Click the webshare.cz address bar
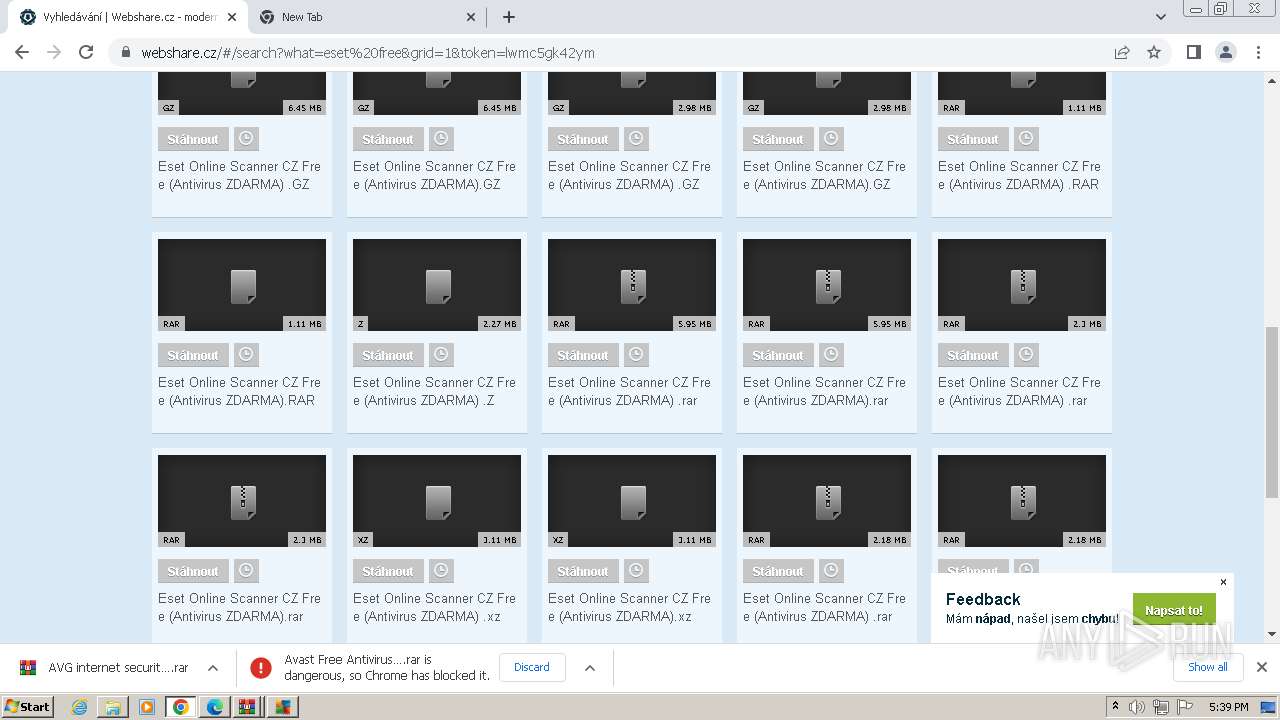This screenshot has width=1280, height=720. coord(610,53)
